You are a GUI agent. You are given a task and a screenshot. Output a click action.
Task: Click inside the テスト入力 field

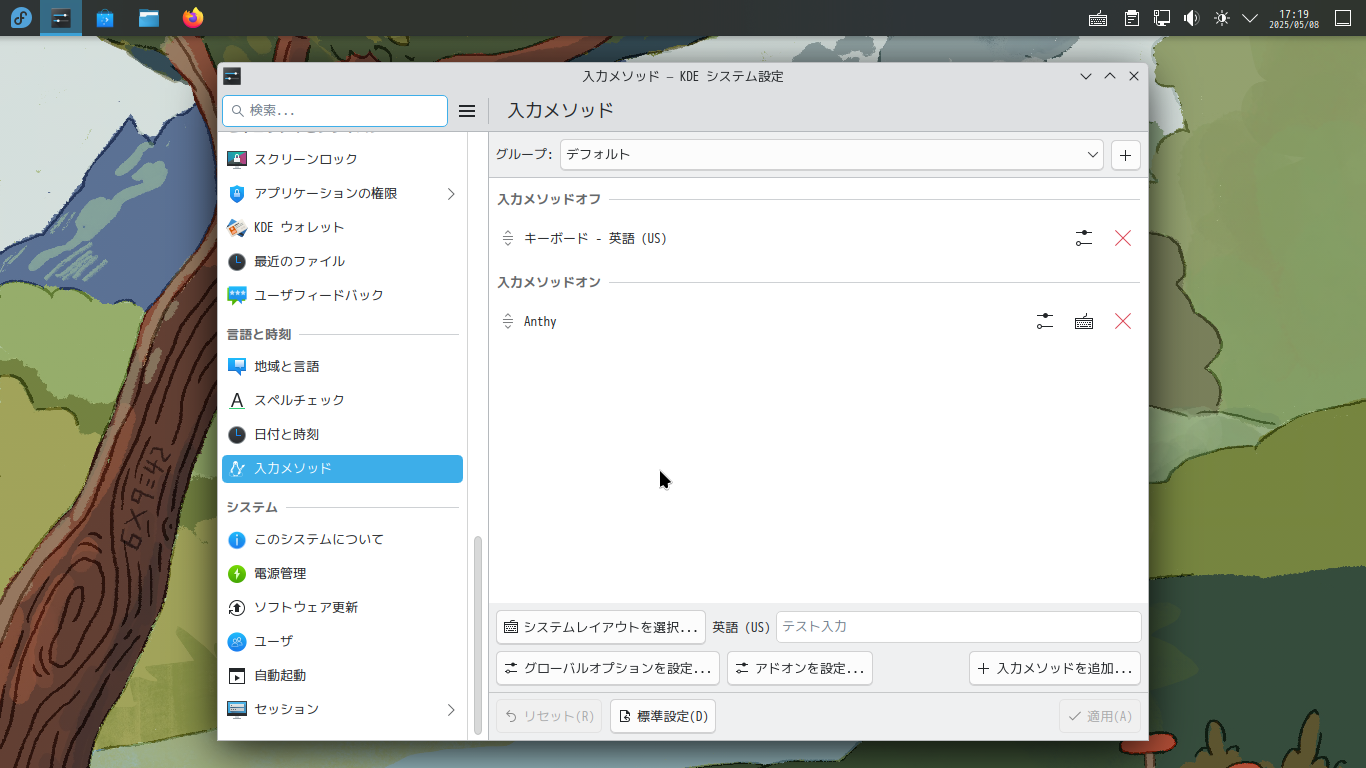tap(958, 627)
